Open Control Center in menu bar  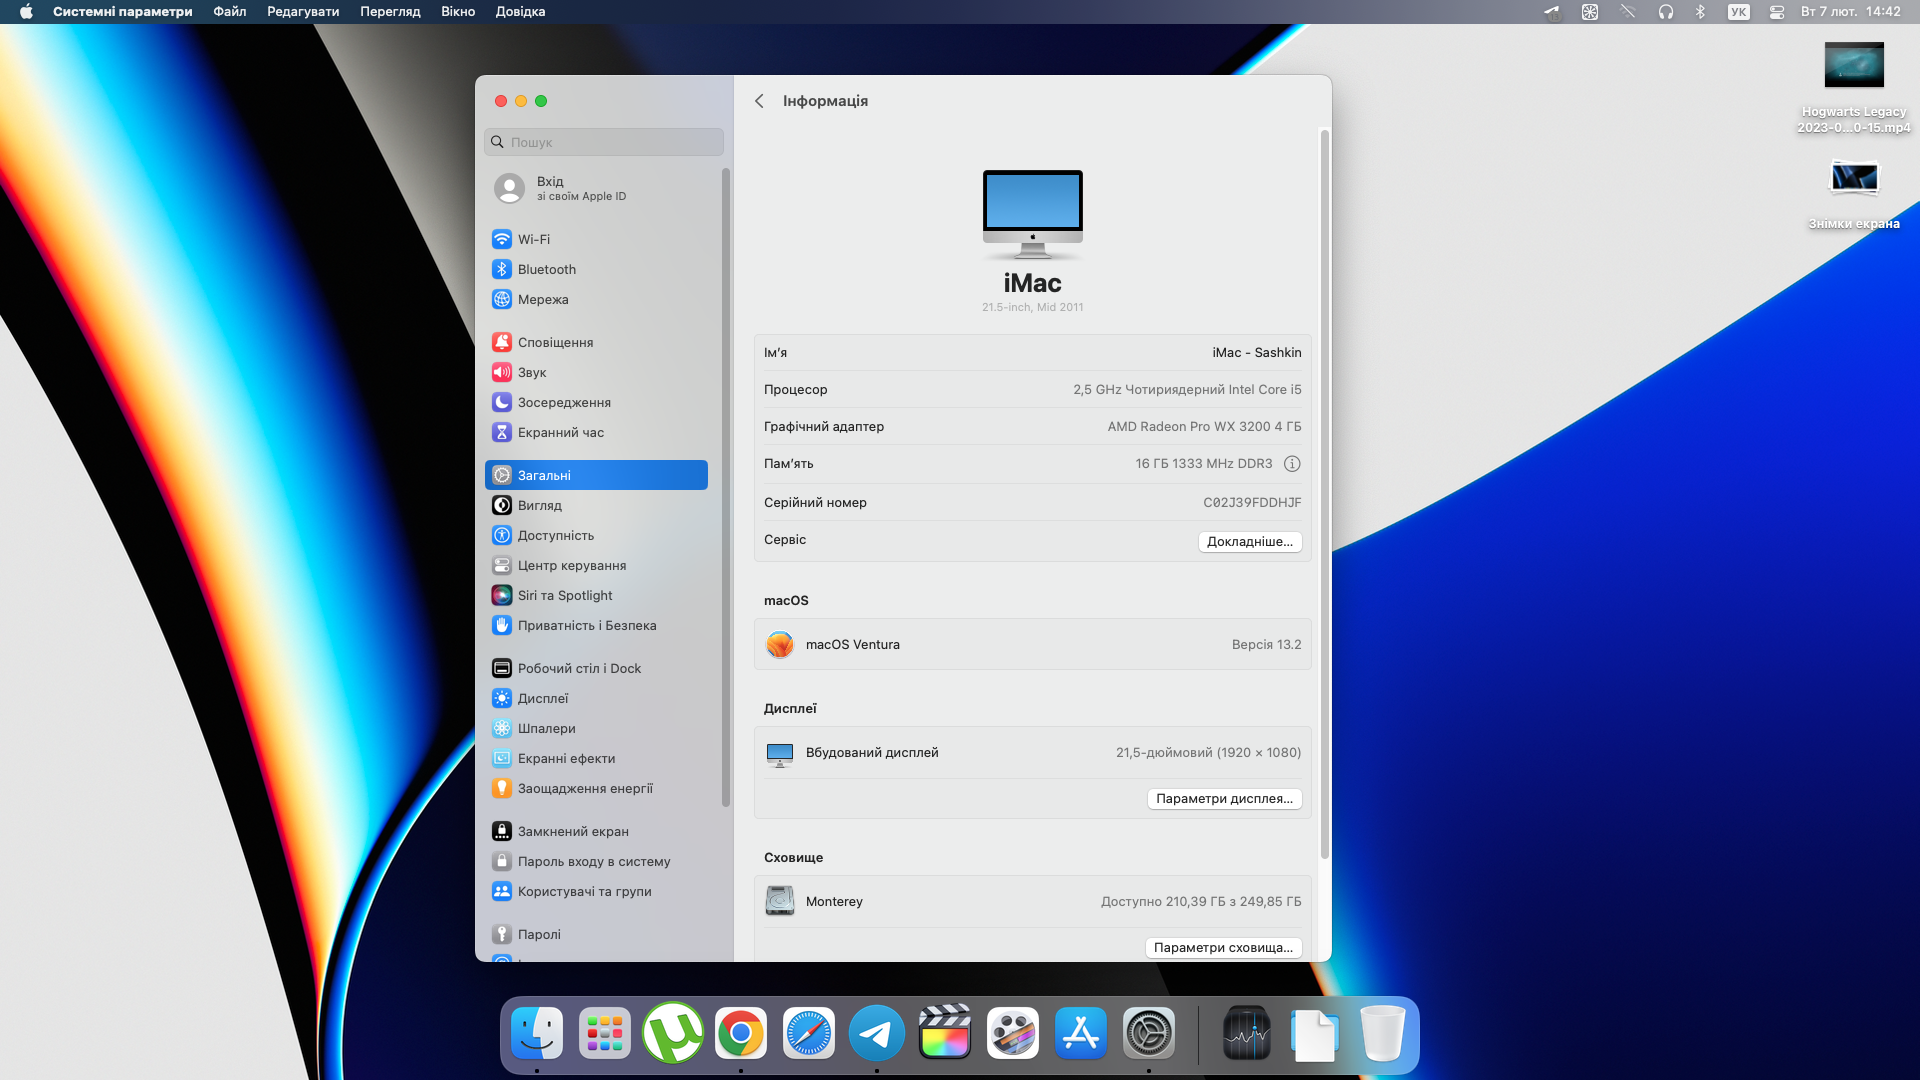pyautogui.click(x=1777, y=12)
